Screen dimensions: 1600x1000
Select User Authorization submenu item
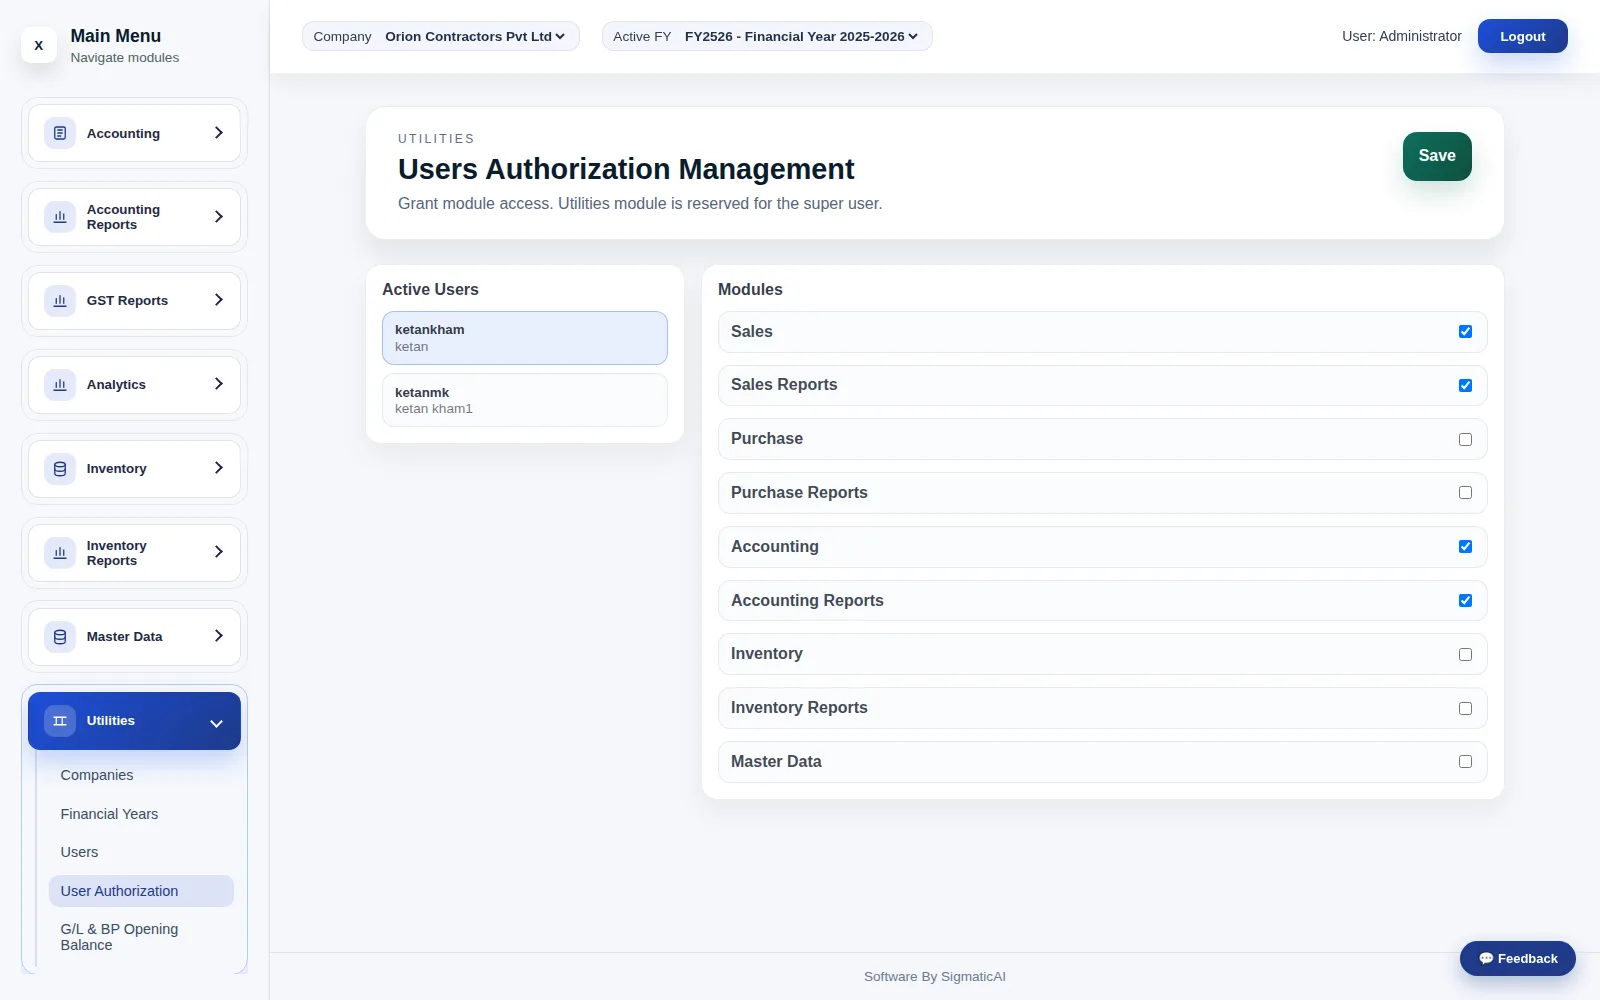click(141, 891)
